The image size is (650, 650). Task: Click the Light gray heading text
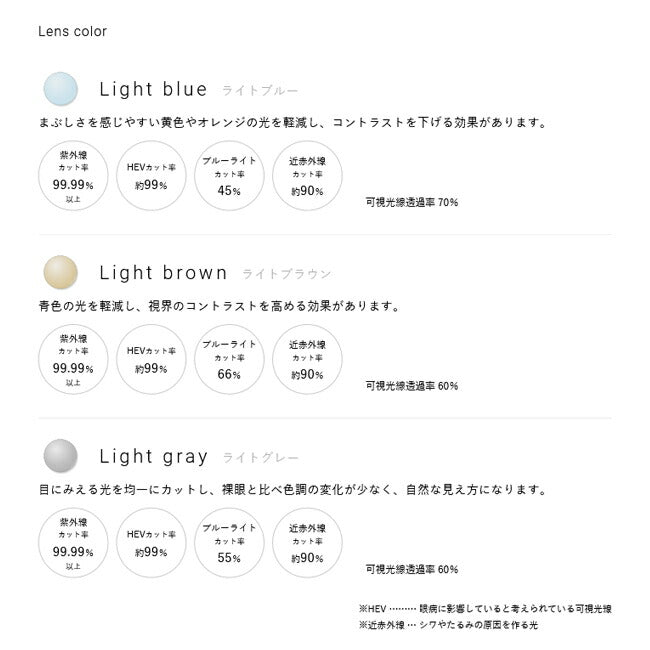point(154,456)
